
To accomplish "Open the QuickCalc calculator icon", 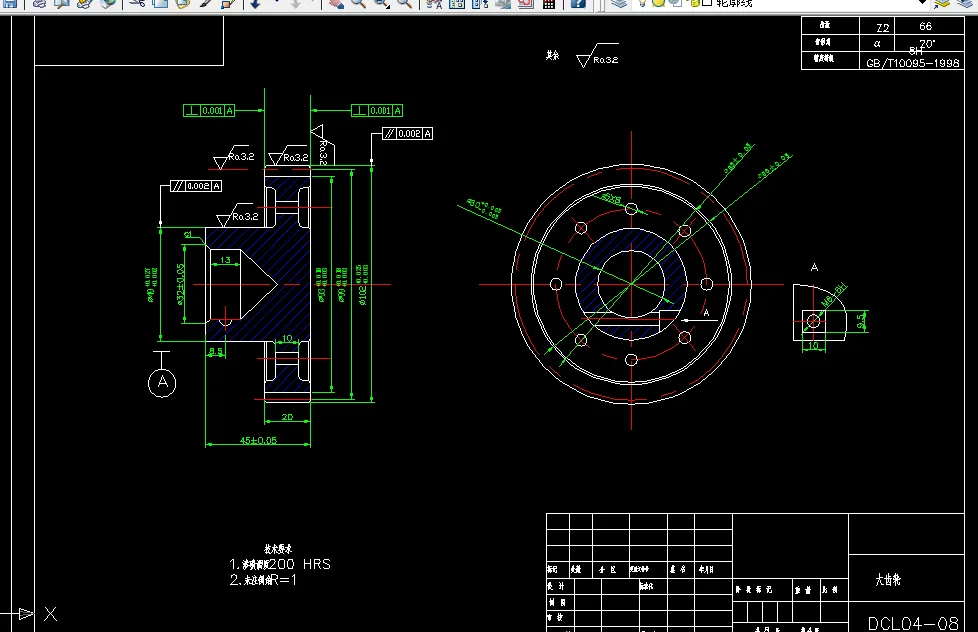I will pyautogui.click(x=549, y=3).
